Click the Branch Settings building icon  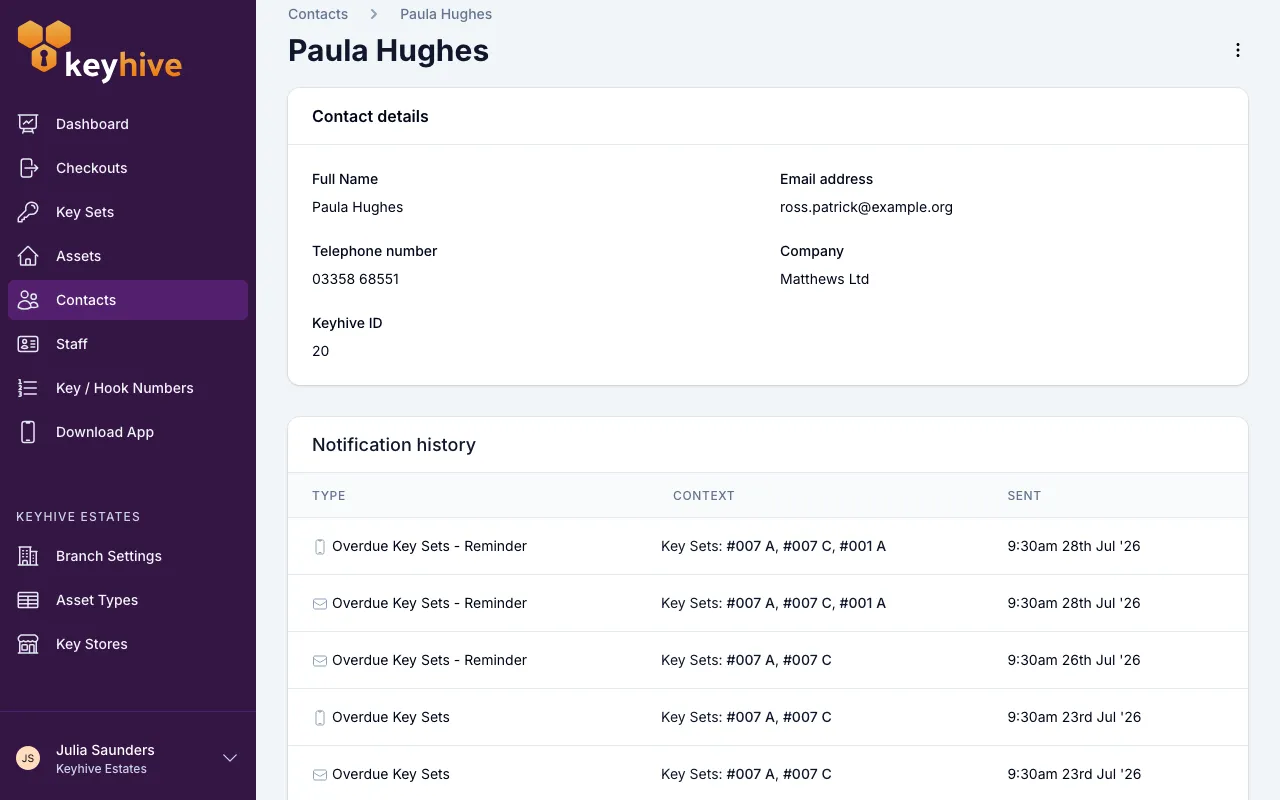pyautogui.click(x=28, y=556)
